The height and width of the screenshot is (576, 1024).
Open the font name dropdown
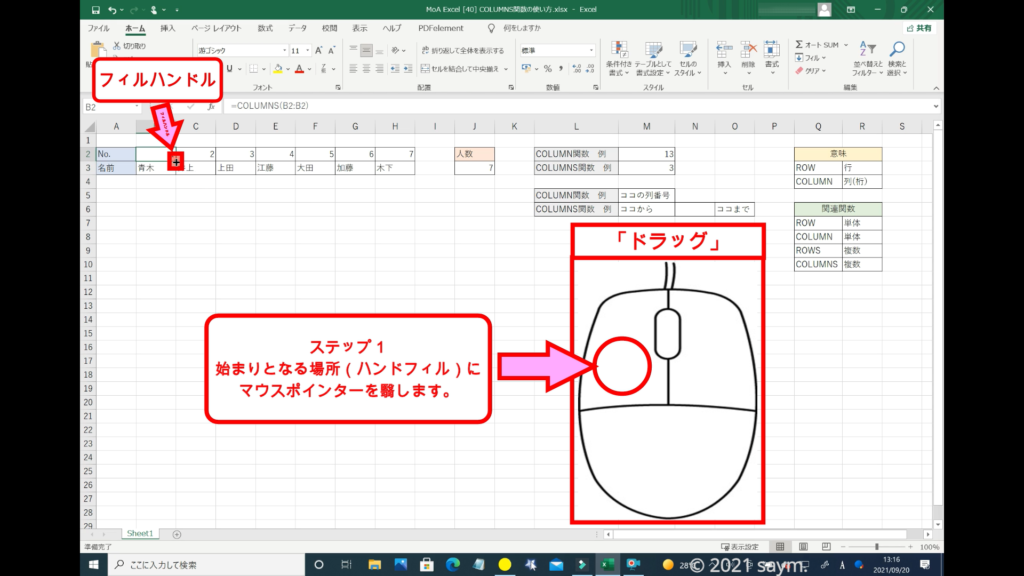click(x=283, y=49)
